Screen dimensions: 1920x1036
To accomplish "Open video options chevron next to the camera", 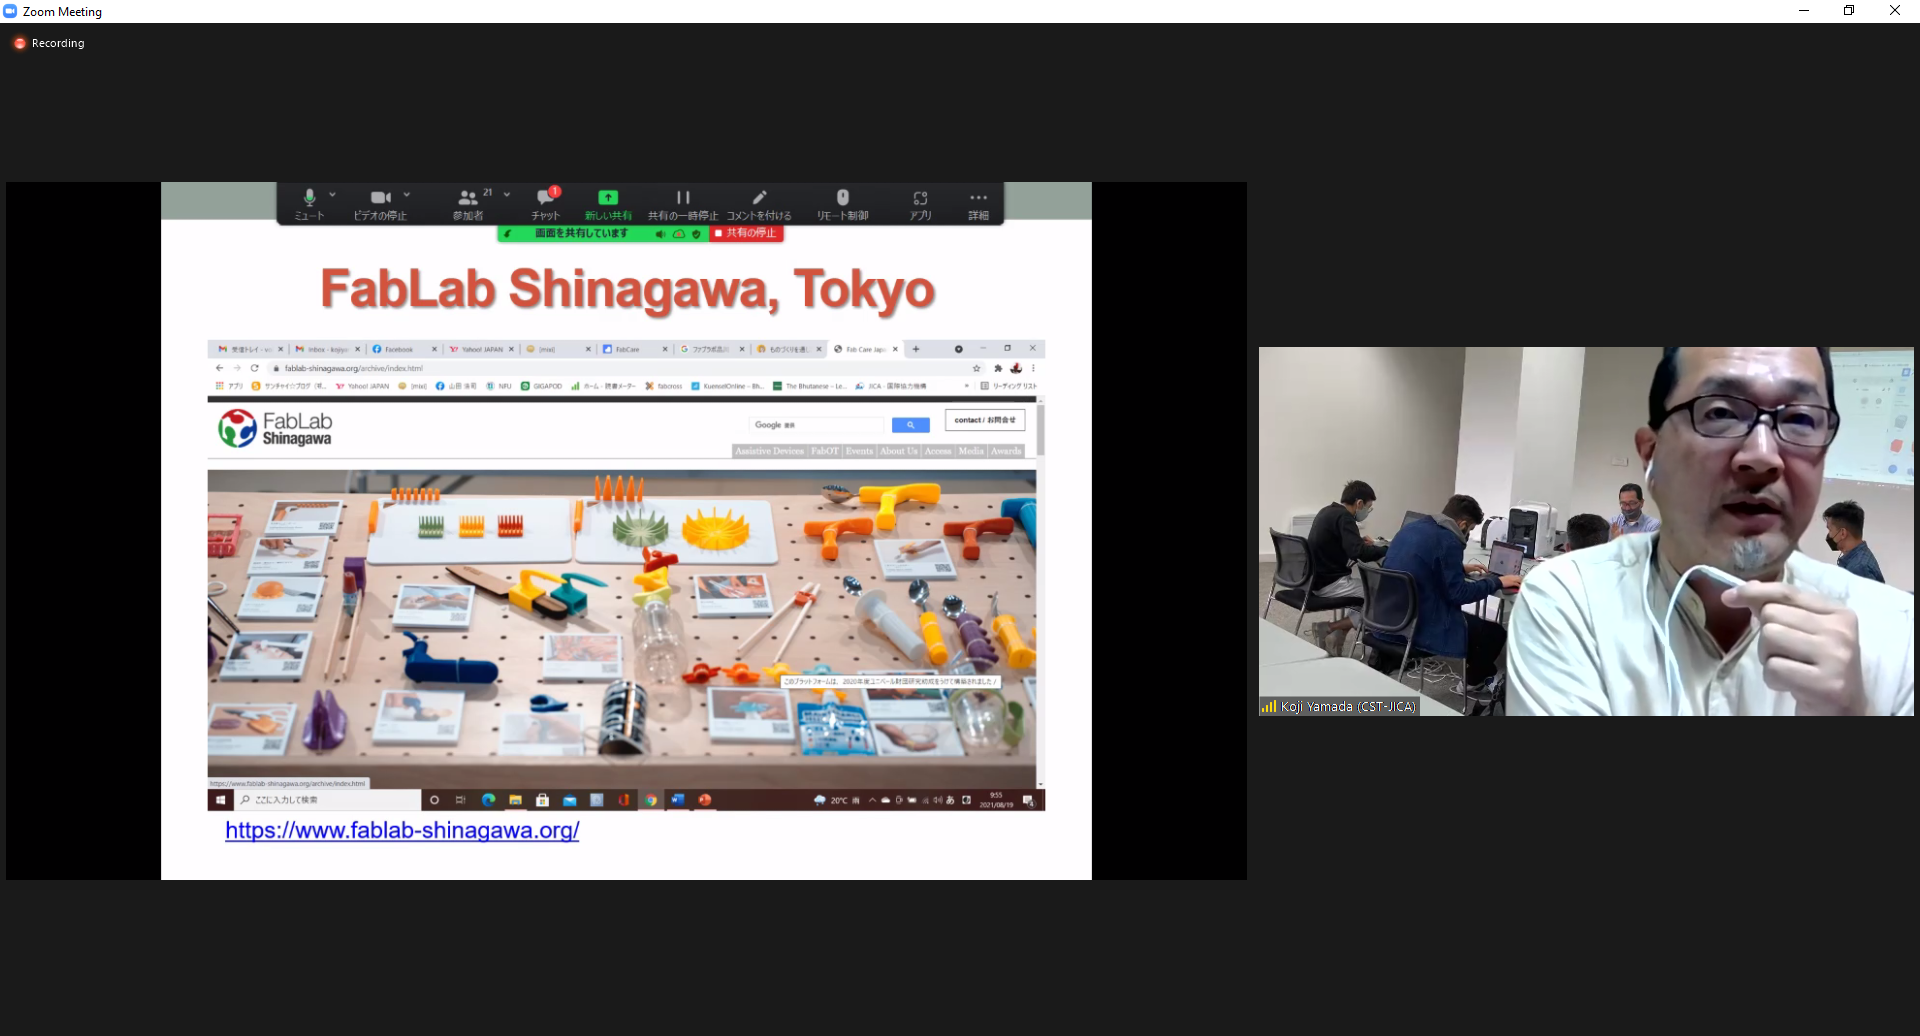I will click(407, 195).
